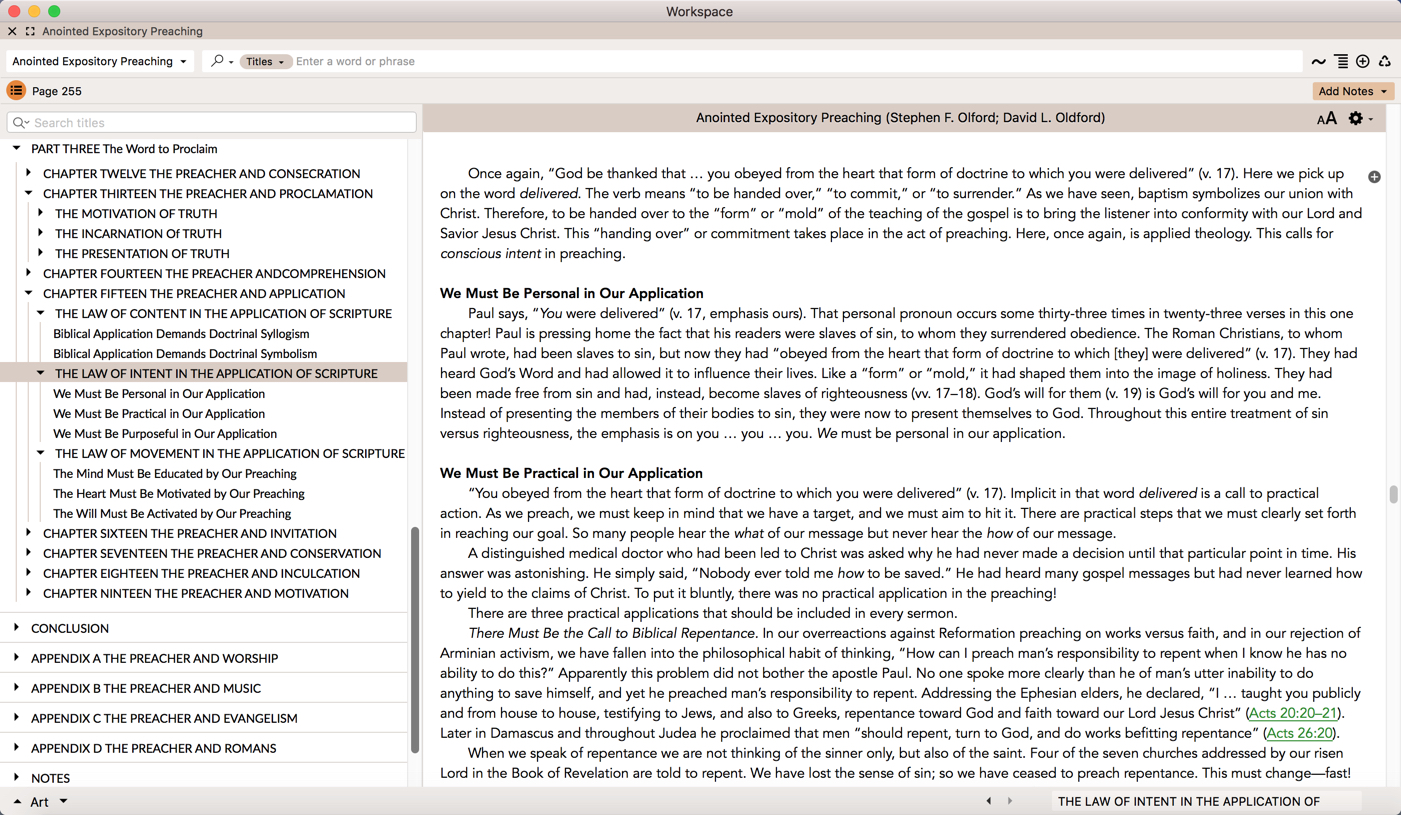Open the text size AA control
Viewport: 1401px width, 815px height.
pyautogui.click(x=1327, y=118)
